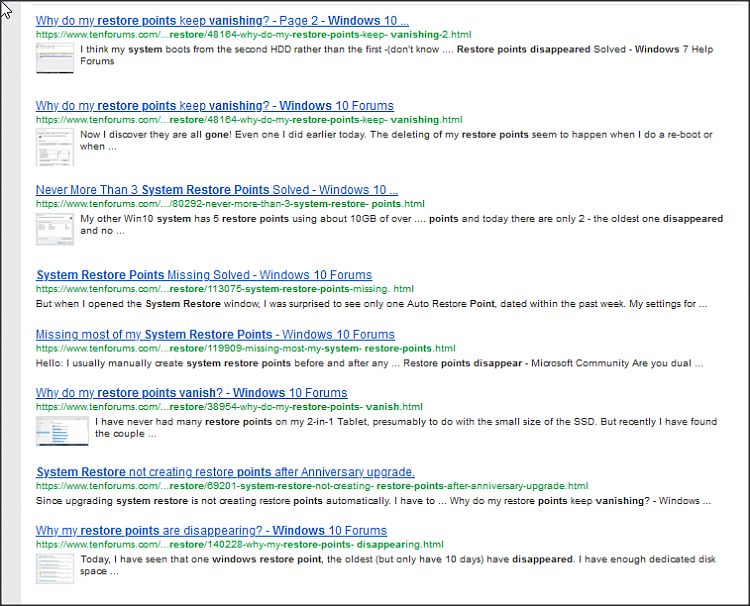The height and width of the screenshot is (606, 750).
Task: Click green URL '140228-why-my-restore-points- disappearing.html'
Action: pos(240,545)
